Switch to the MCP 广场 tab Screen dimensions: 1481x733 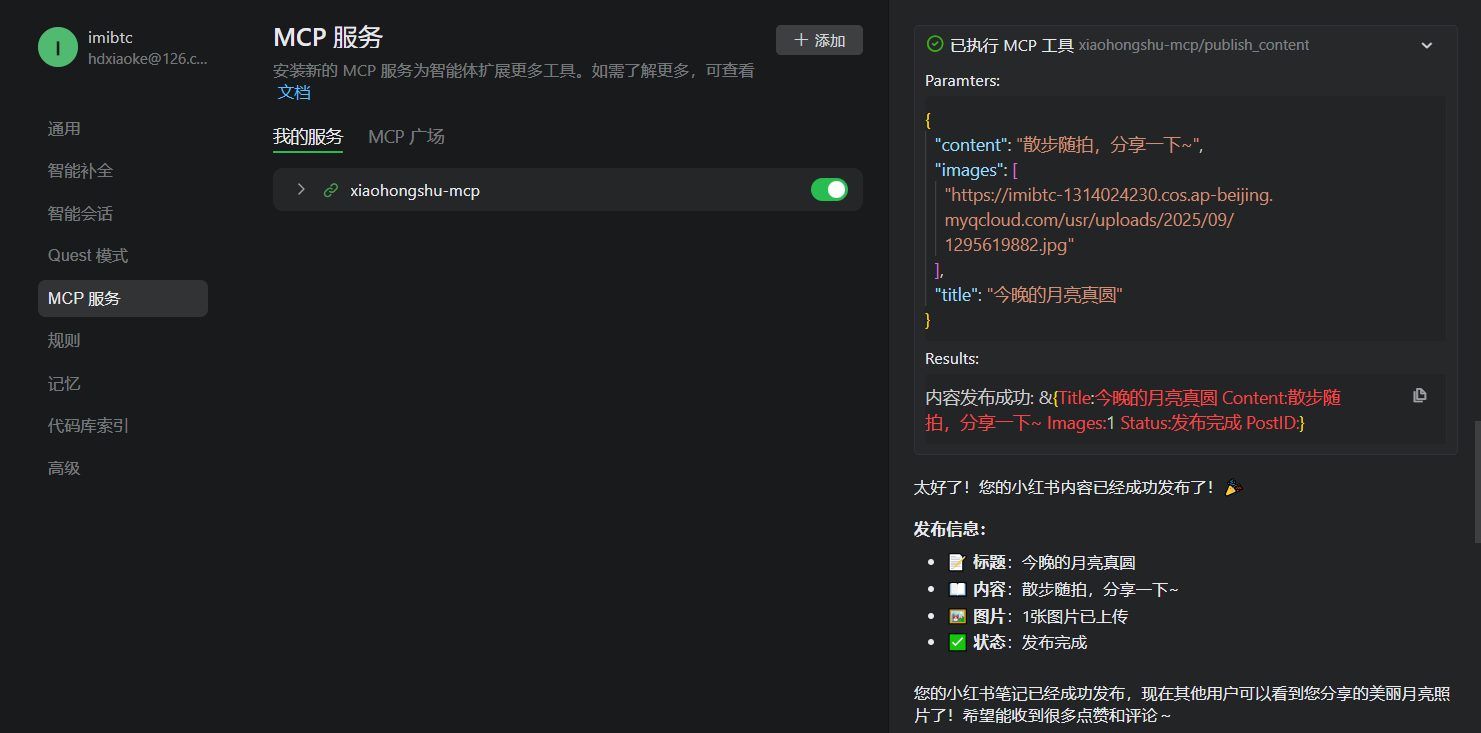tap(406, 137)
